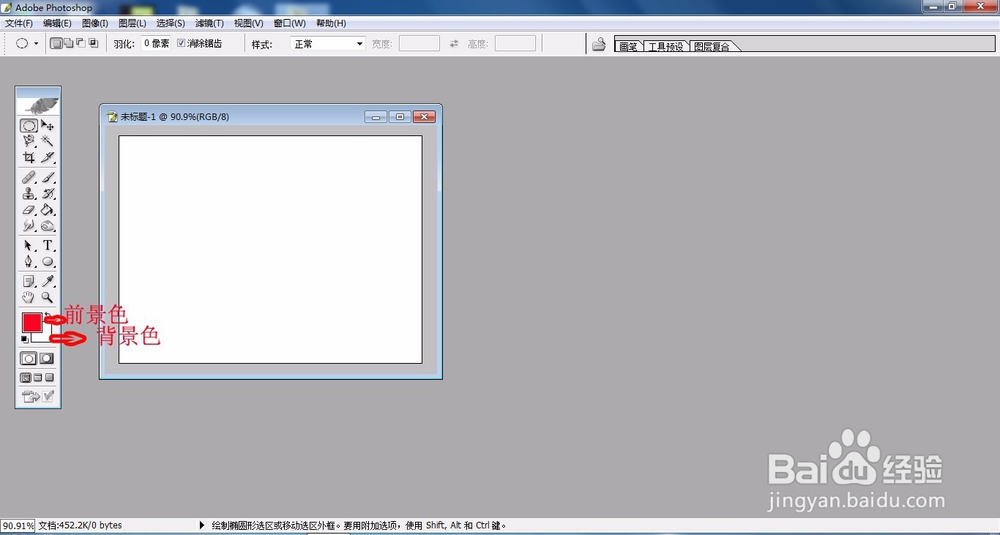Image resolution: width=1000 pixels, height=535 pixels.
Task: Switch to Quick Mask mode
Action: 47,359
